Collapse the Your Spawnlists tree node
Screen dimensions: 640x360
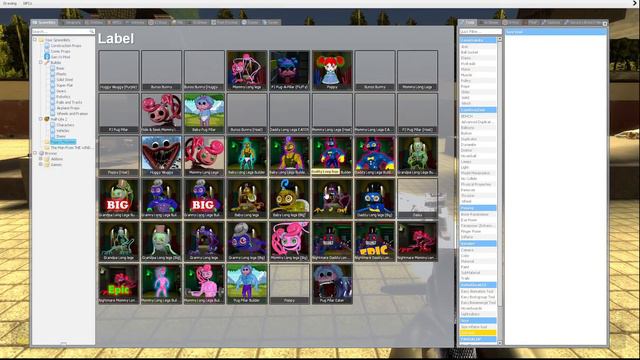tap(35, 40)
